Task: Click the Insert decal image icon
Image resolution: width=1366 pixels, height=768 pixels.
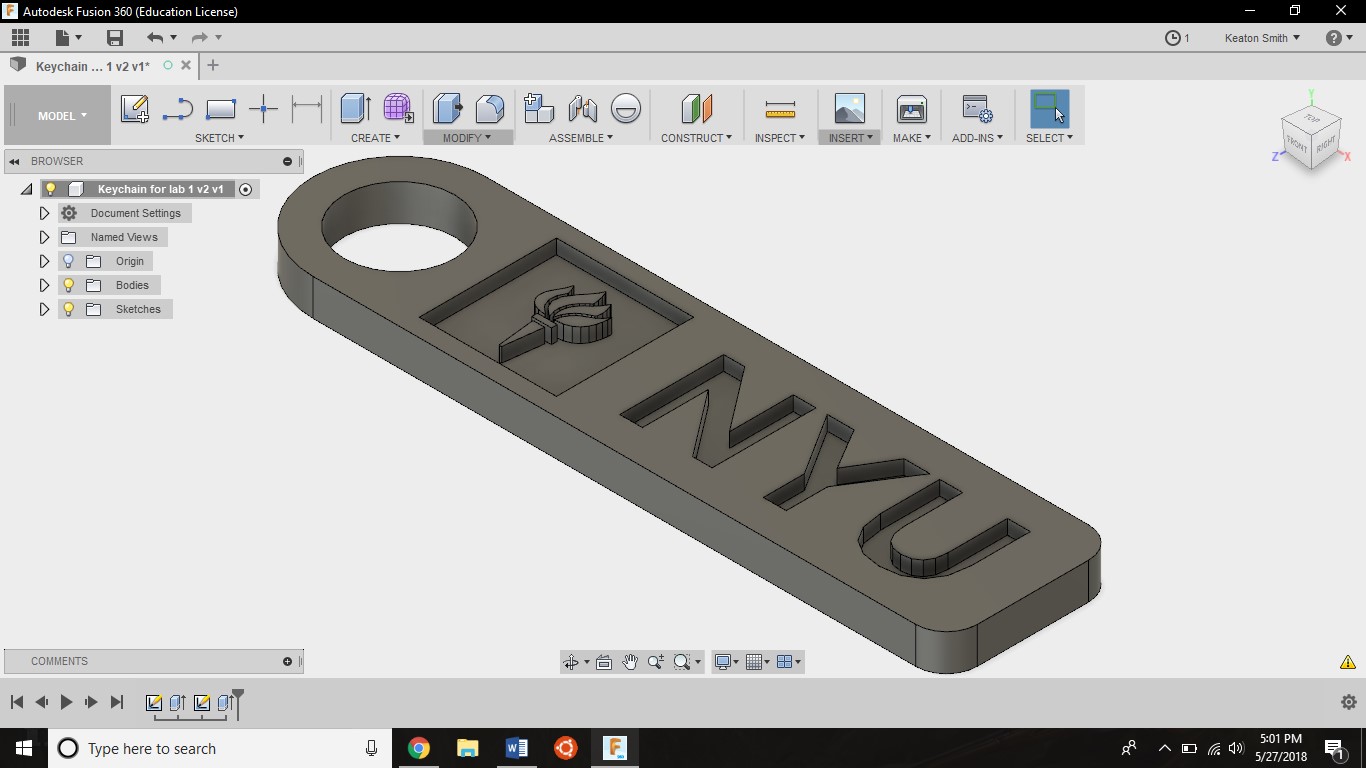Action: (849, 108)
